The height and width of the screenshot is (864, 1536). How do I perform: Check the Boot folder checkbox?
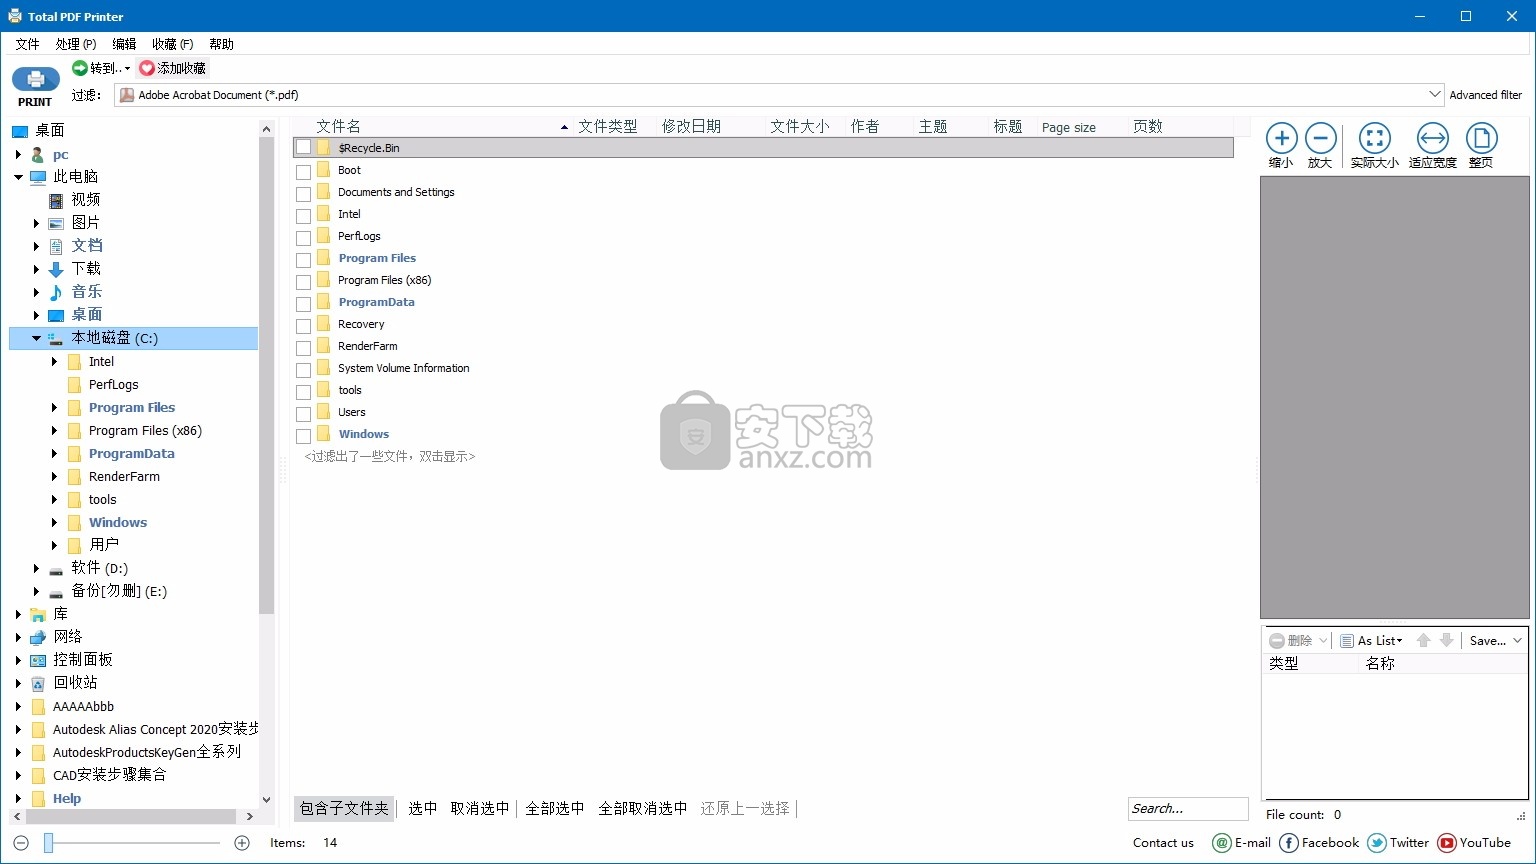303,171
